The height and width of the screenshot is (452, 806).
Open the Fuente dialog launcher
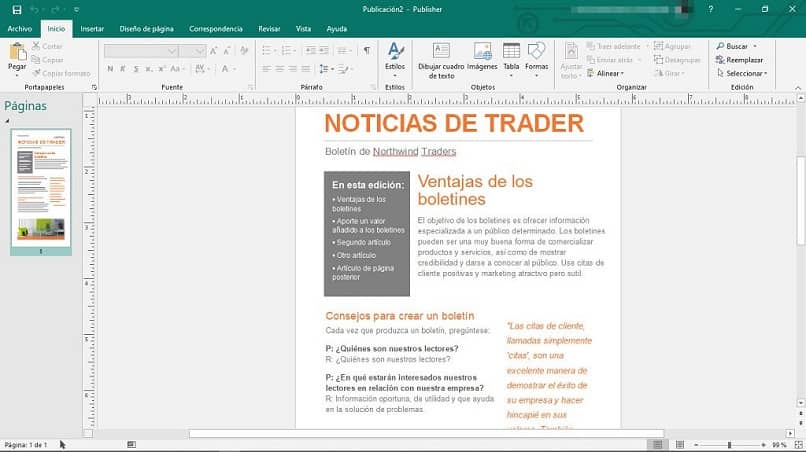coord(251,87)
